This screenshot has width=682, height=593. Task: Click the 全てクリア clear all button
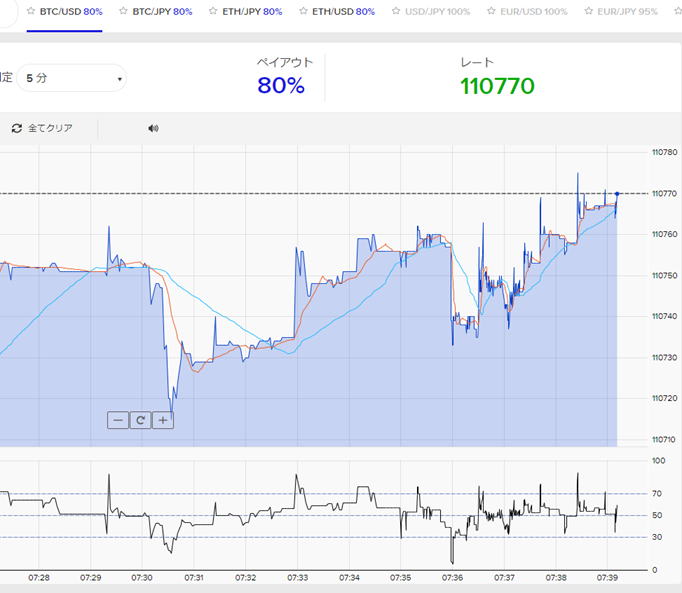42,128
